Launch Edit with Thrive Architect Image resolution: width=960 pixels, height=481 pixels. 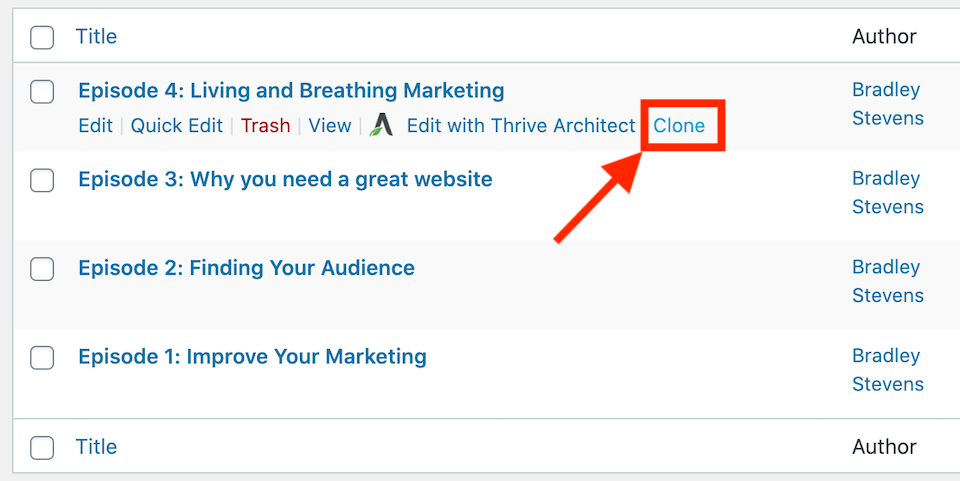(521, 125)
